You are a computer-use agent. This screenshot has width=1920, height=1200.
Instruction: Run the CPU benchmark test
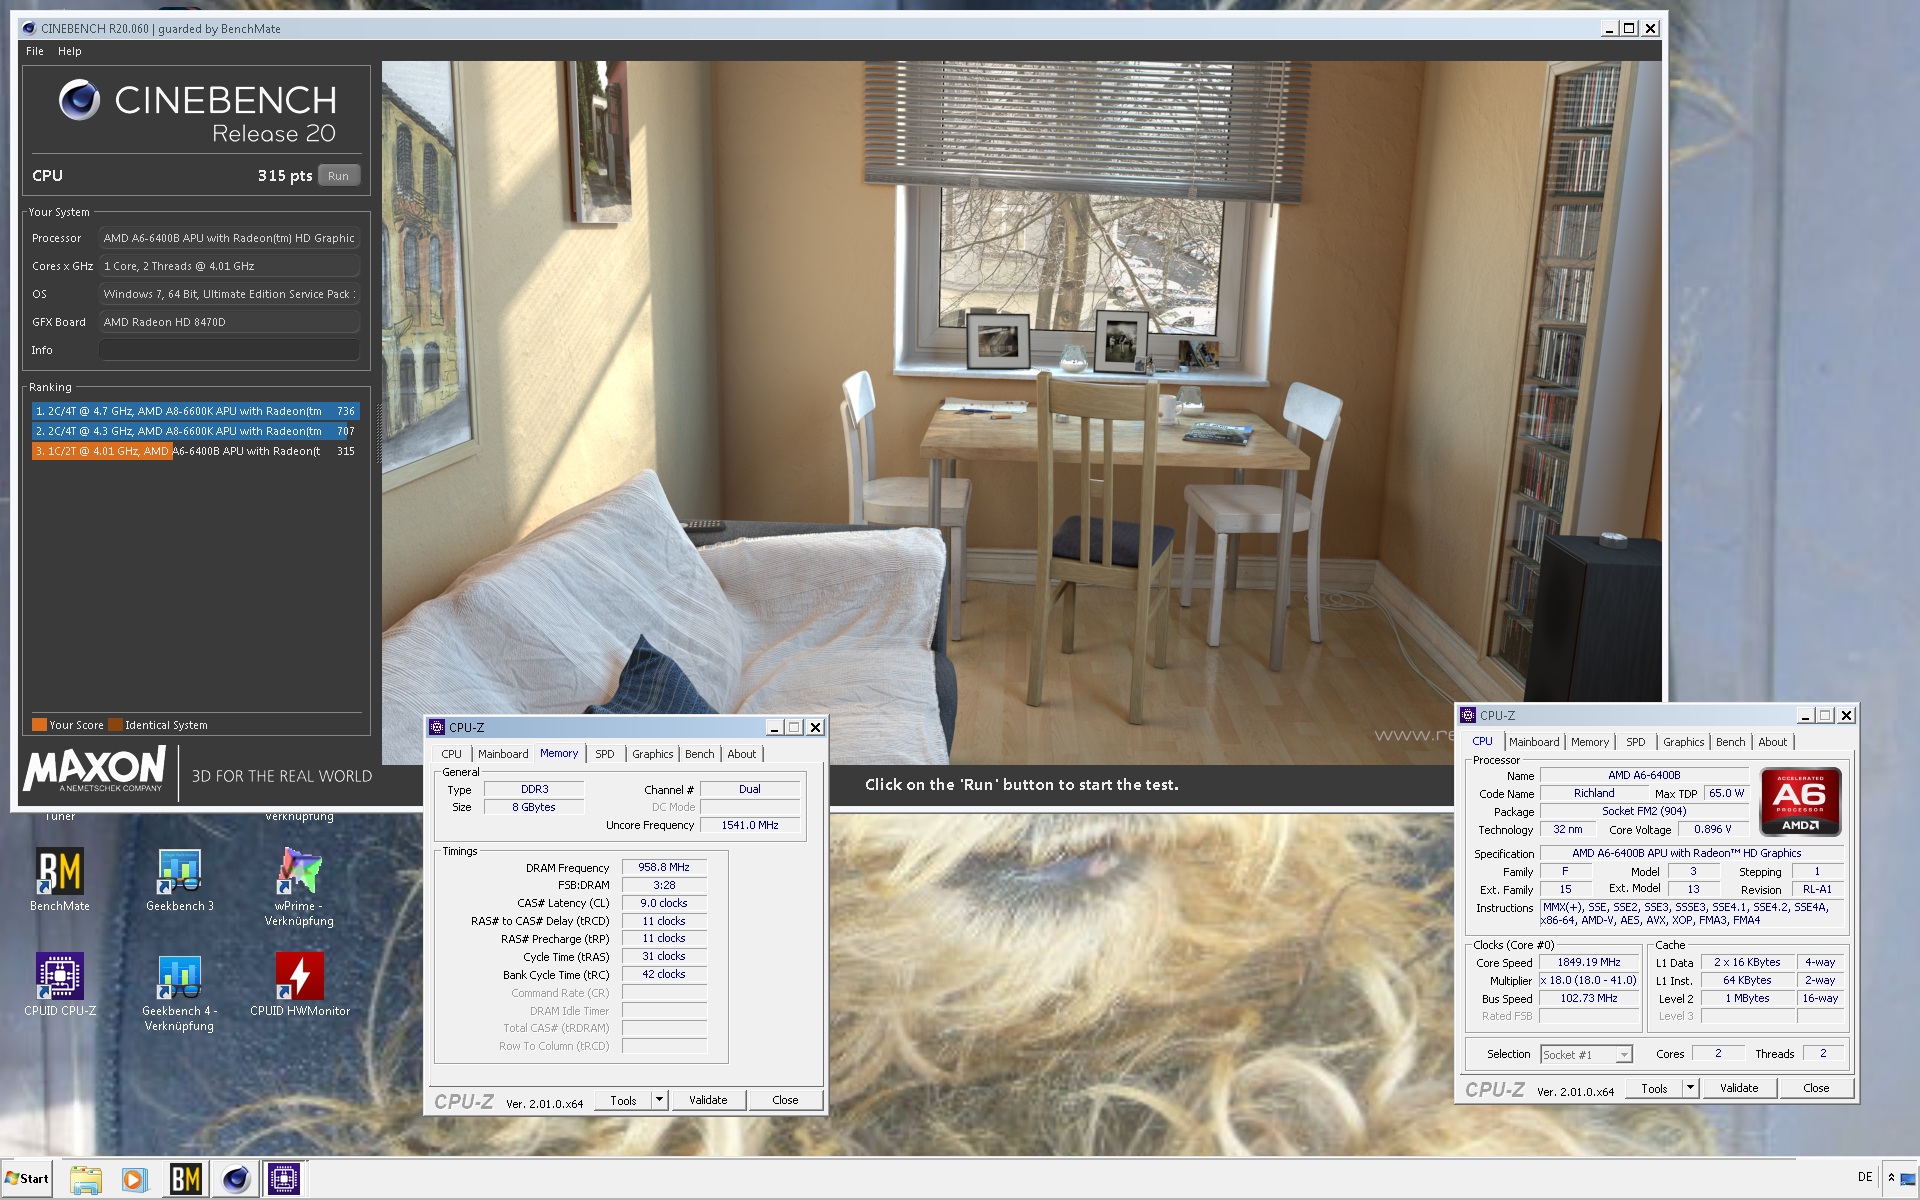click(x=338, y=176)
